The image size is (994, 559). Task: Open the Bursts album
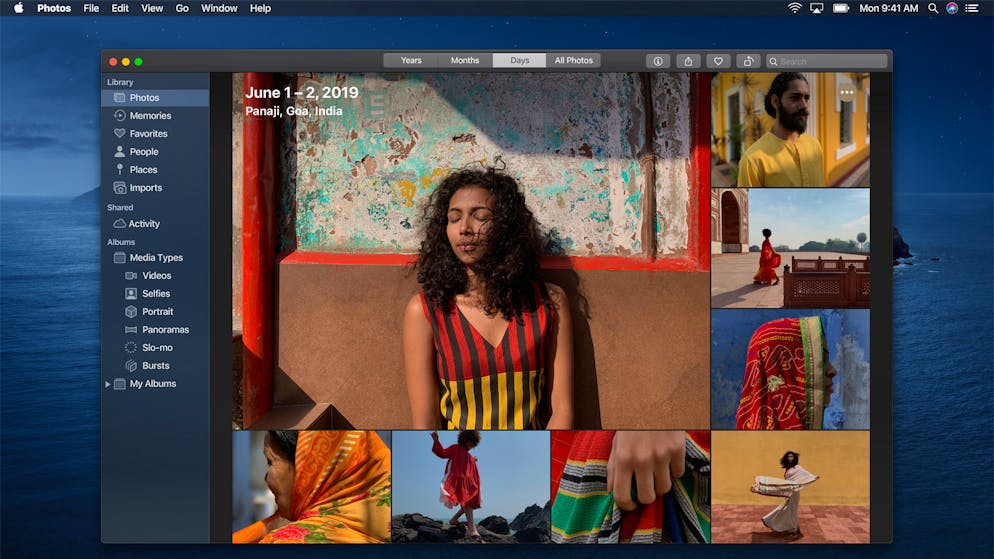coord(155,366)
